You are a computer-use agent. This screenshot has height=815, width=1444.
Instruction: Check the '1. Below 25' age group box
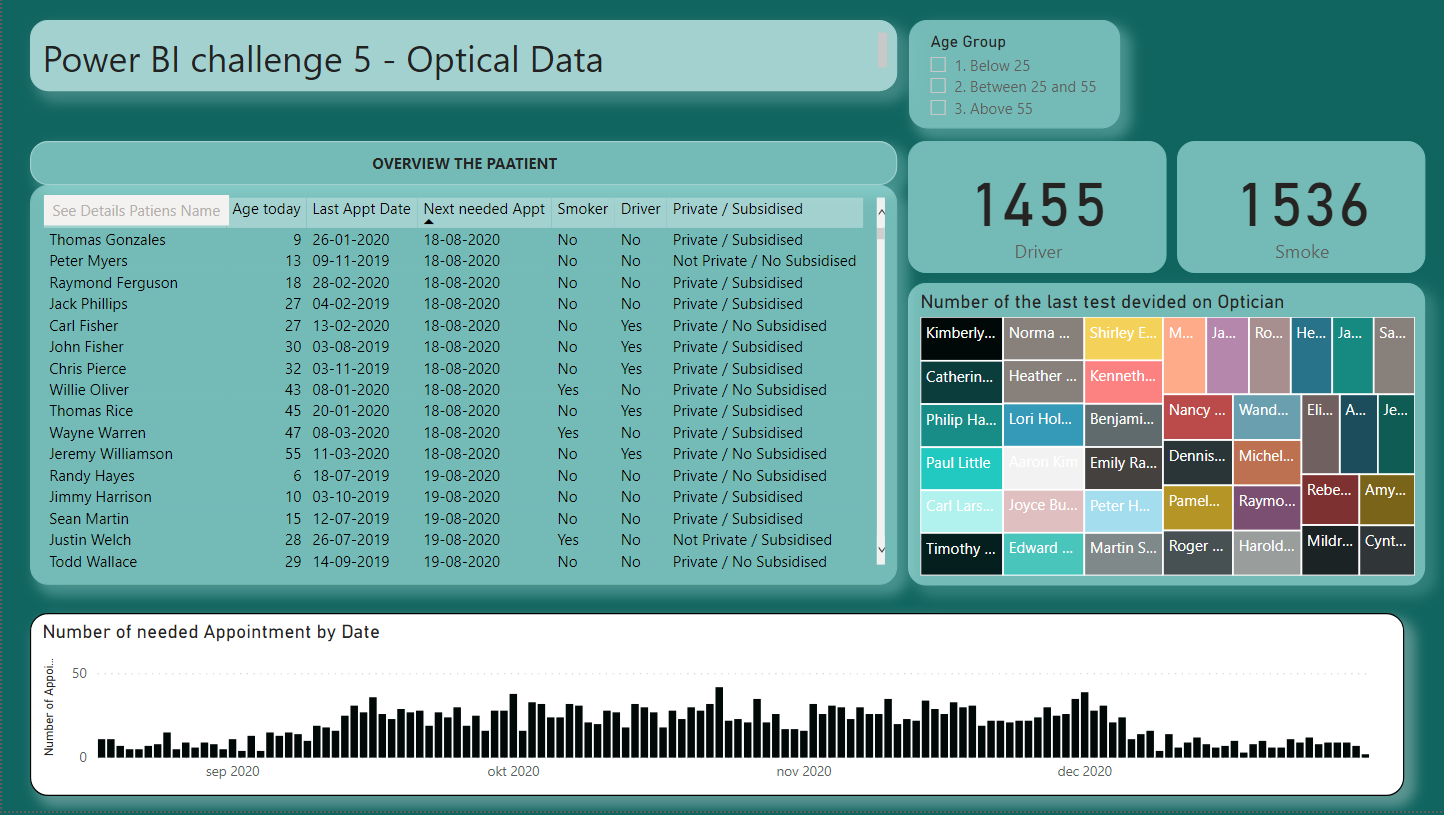coord(938,65)
